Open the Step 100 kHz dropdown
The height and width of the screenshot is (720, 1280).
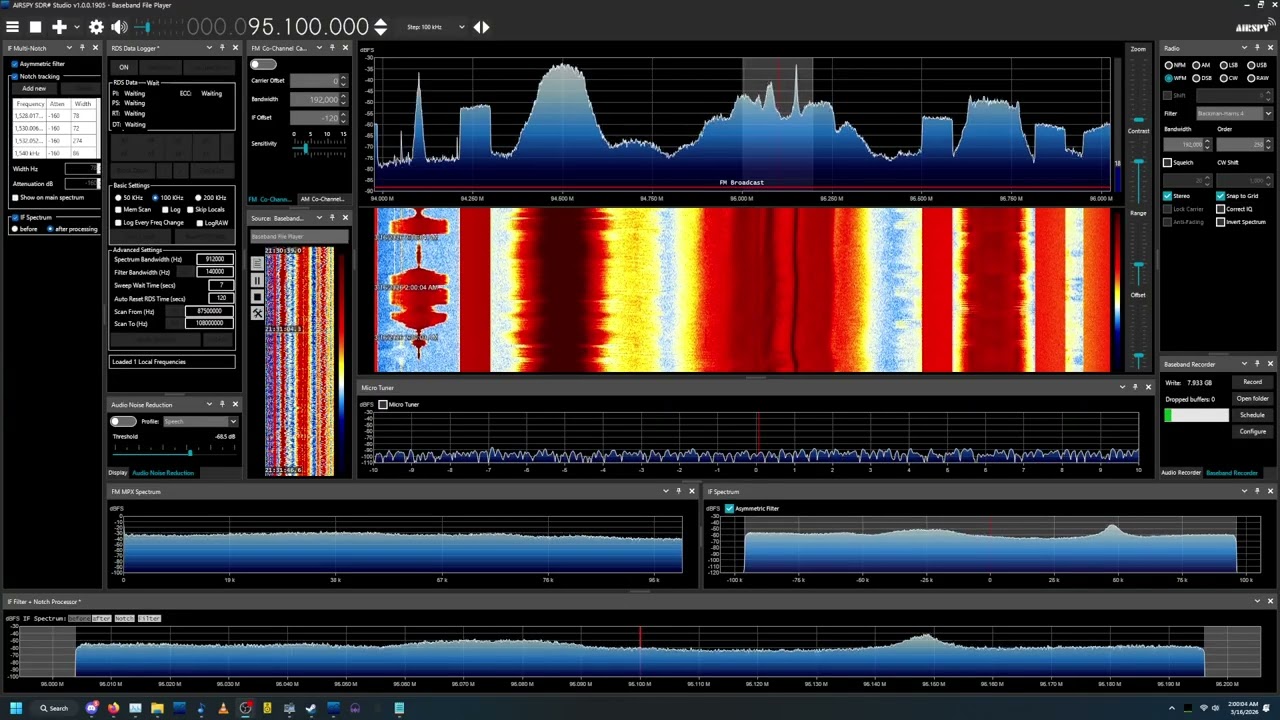[x=435, y=27]
